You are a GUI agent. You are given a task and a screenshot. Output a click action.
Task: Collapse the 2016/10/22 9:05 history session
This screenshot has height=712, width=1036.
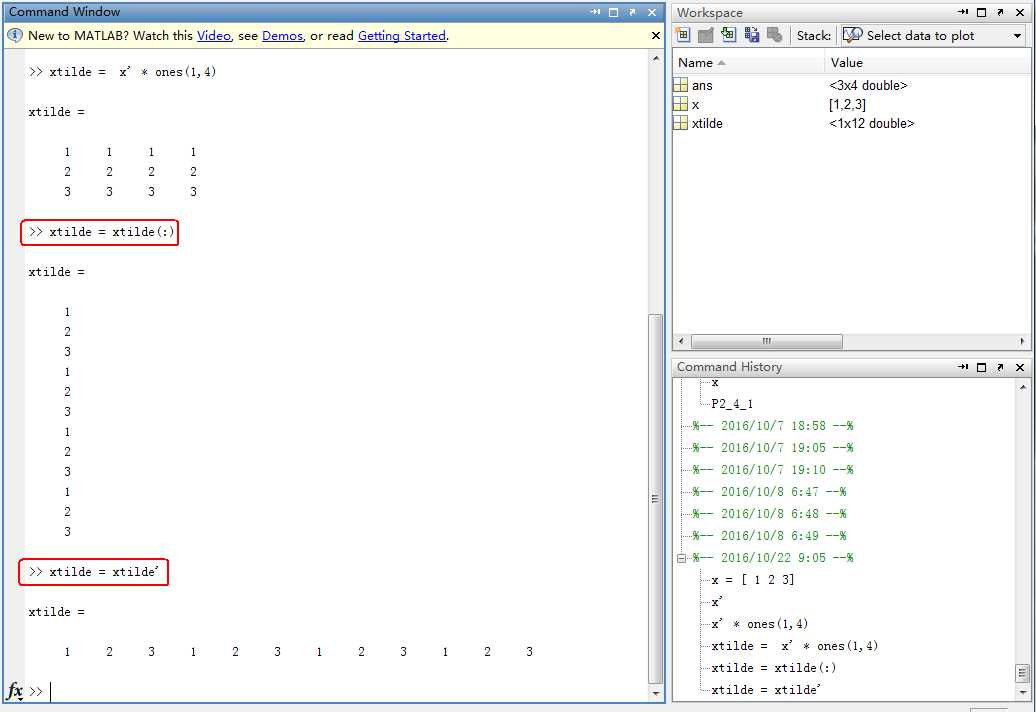point(682,558)
